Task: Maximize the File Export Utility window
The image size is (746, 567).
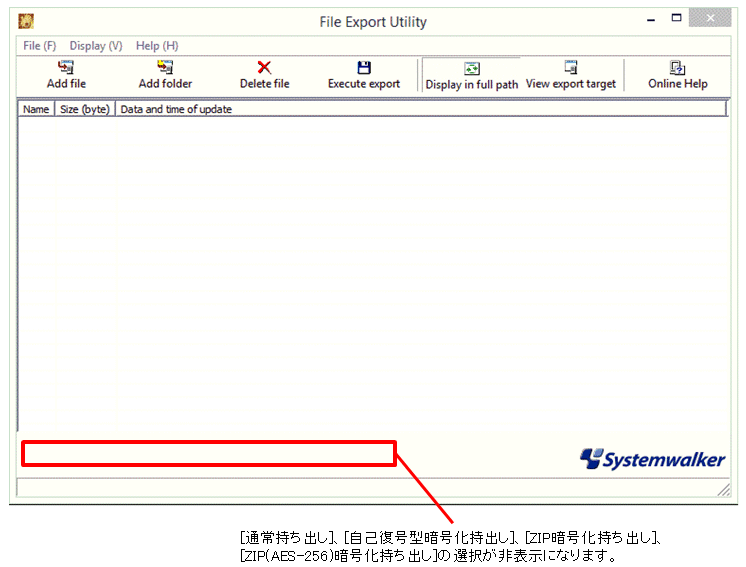Action: click(676, 18)
